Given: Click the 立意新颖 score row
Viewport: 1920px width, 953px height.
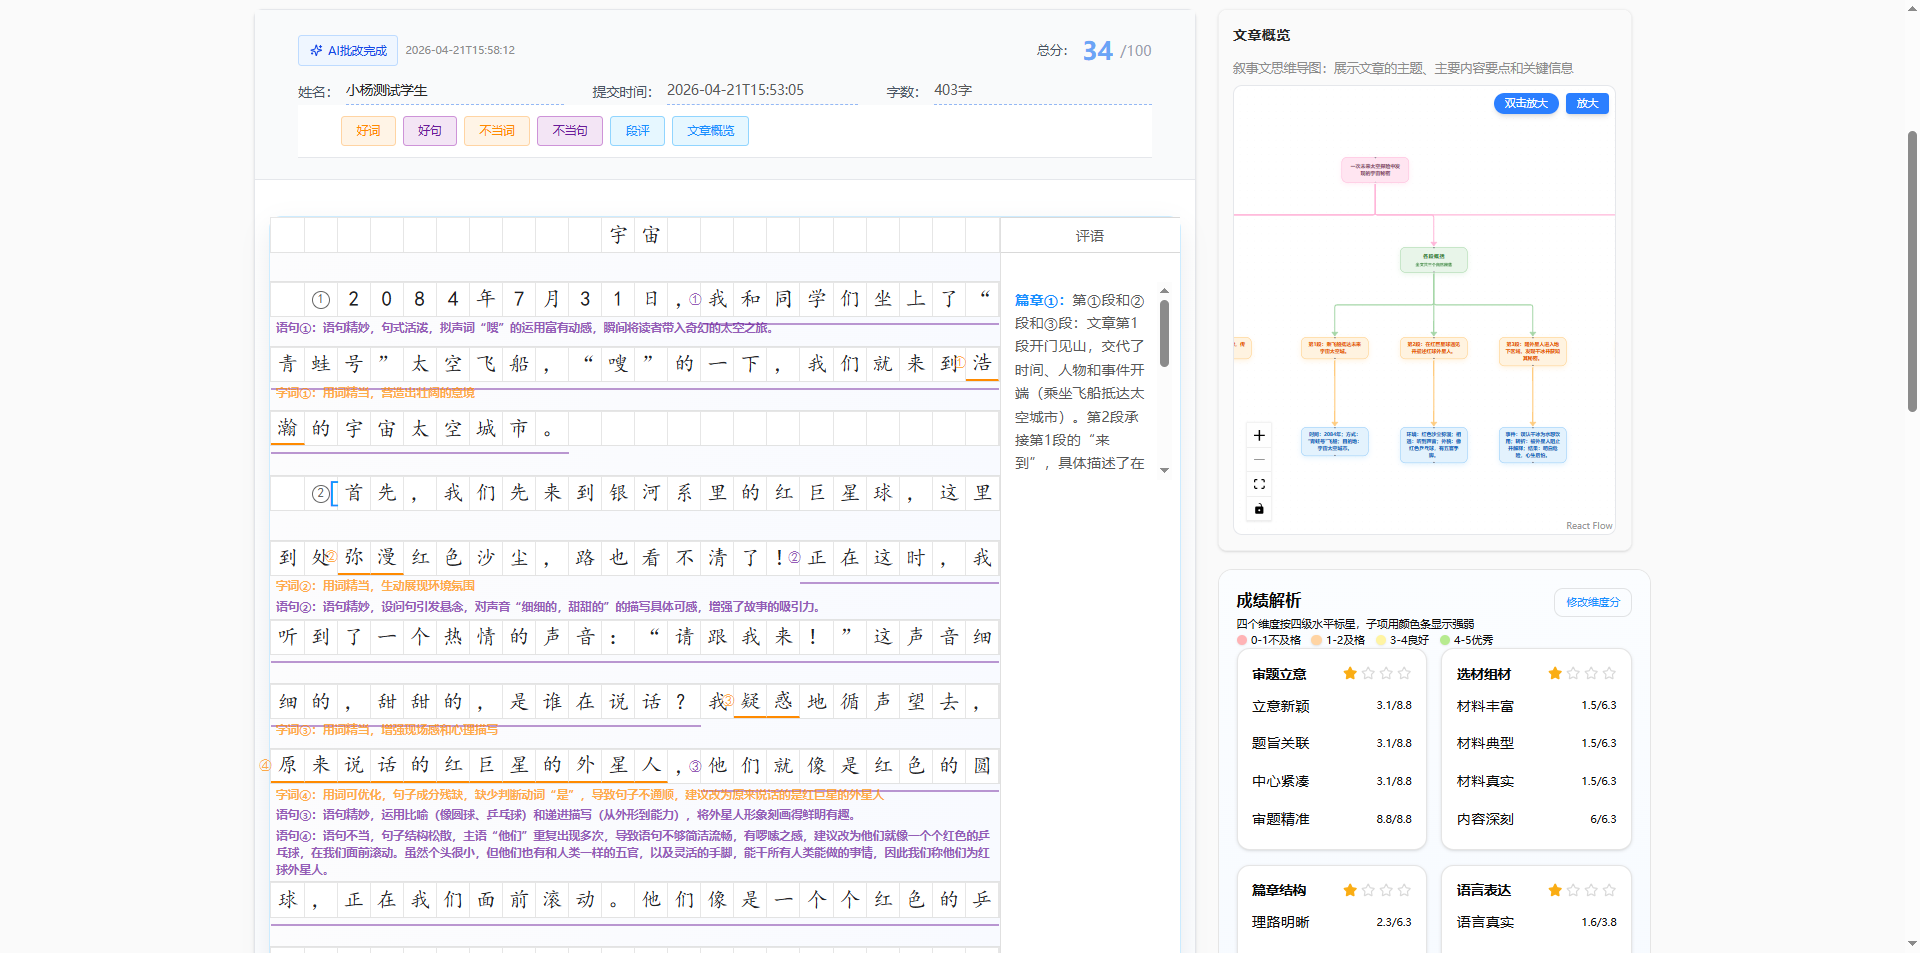Looking at the screenshot, I should coord(1332,706).
